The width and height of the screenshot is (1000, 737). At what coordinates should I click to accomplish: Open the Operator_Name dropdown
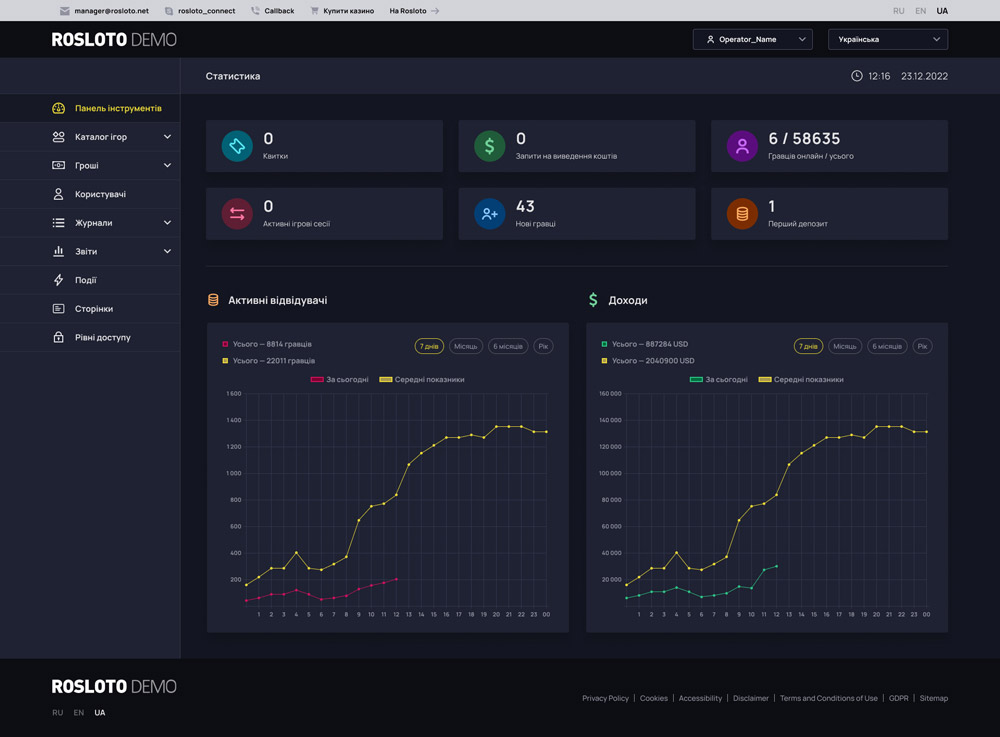752,40
